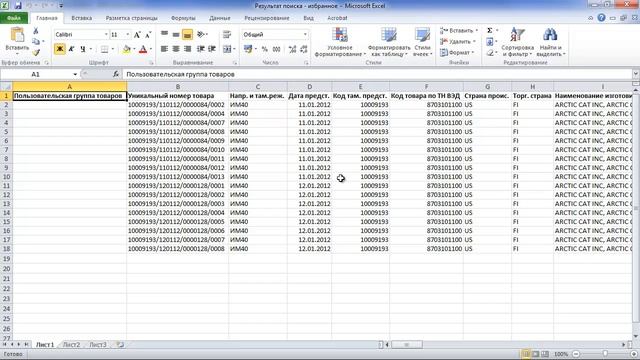Open Sort and Filter (Сортировка и фильтр)
This screenshot has width=640, height=360.
[518, 42]
